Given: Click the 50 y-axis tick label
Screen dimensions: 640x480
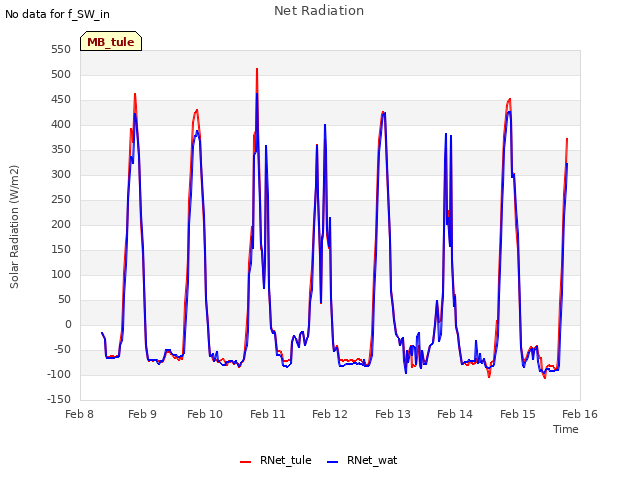Looking at the screenshot, I should (64, 300).
